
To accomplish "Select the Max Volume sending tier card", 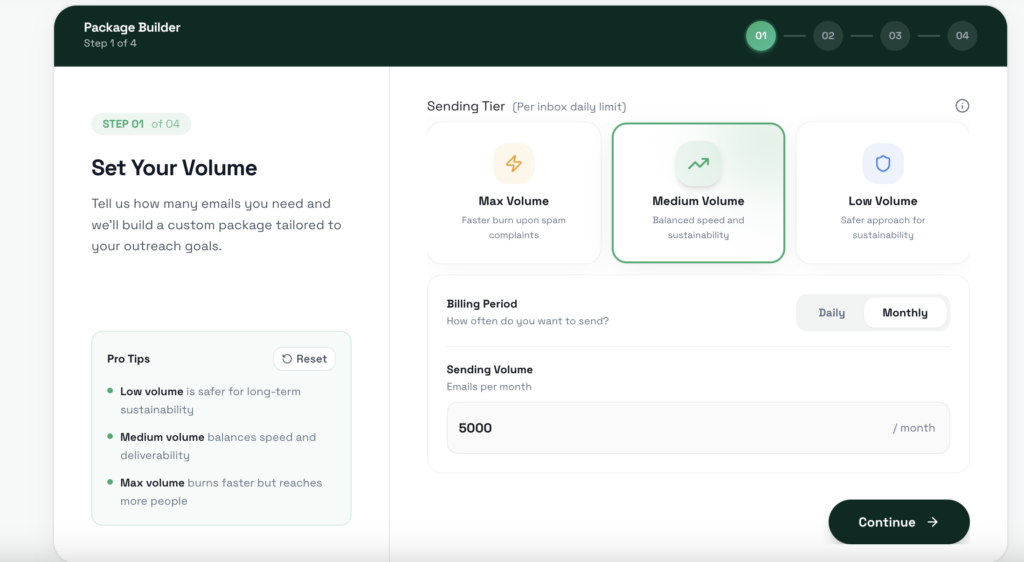I will [514, 193].
